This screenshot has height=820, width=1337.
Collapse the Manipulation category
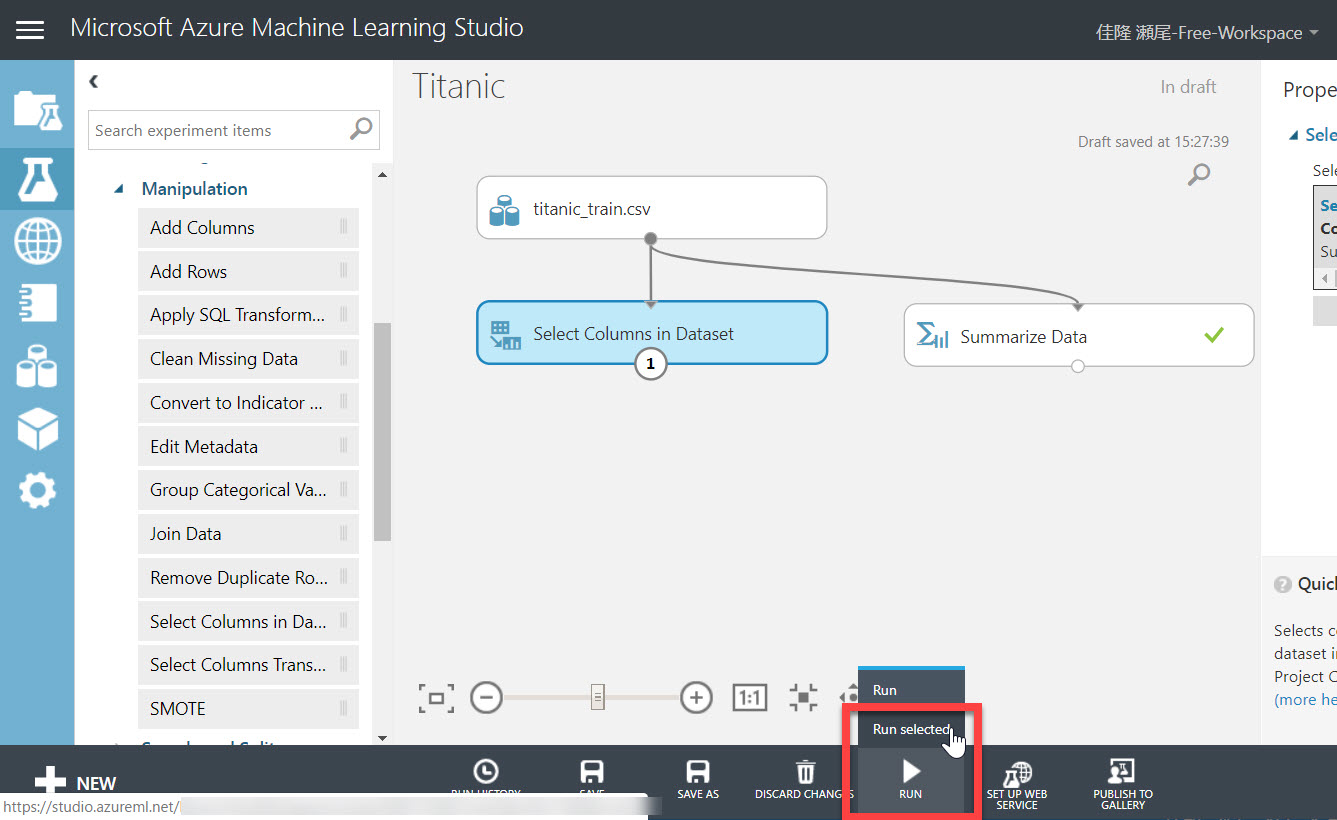click(x=119, y=189)
